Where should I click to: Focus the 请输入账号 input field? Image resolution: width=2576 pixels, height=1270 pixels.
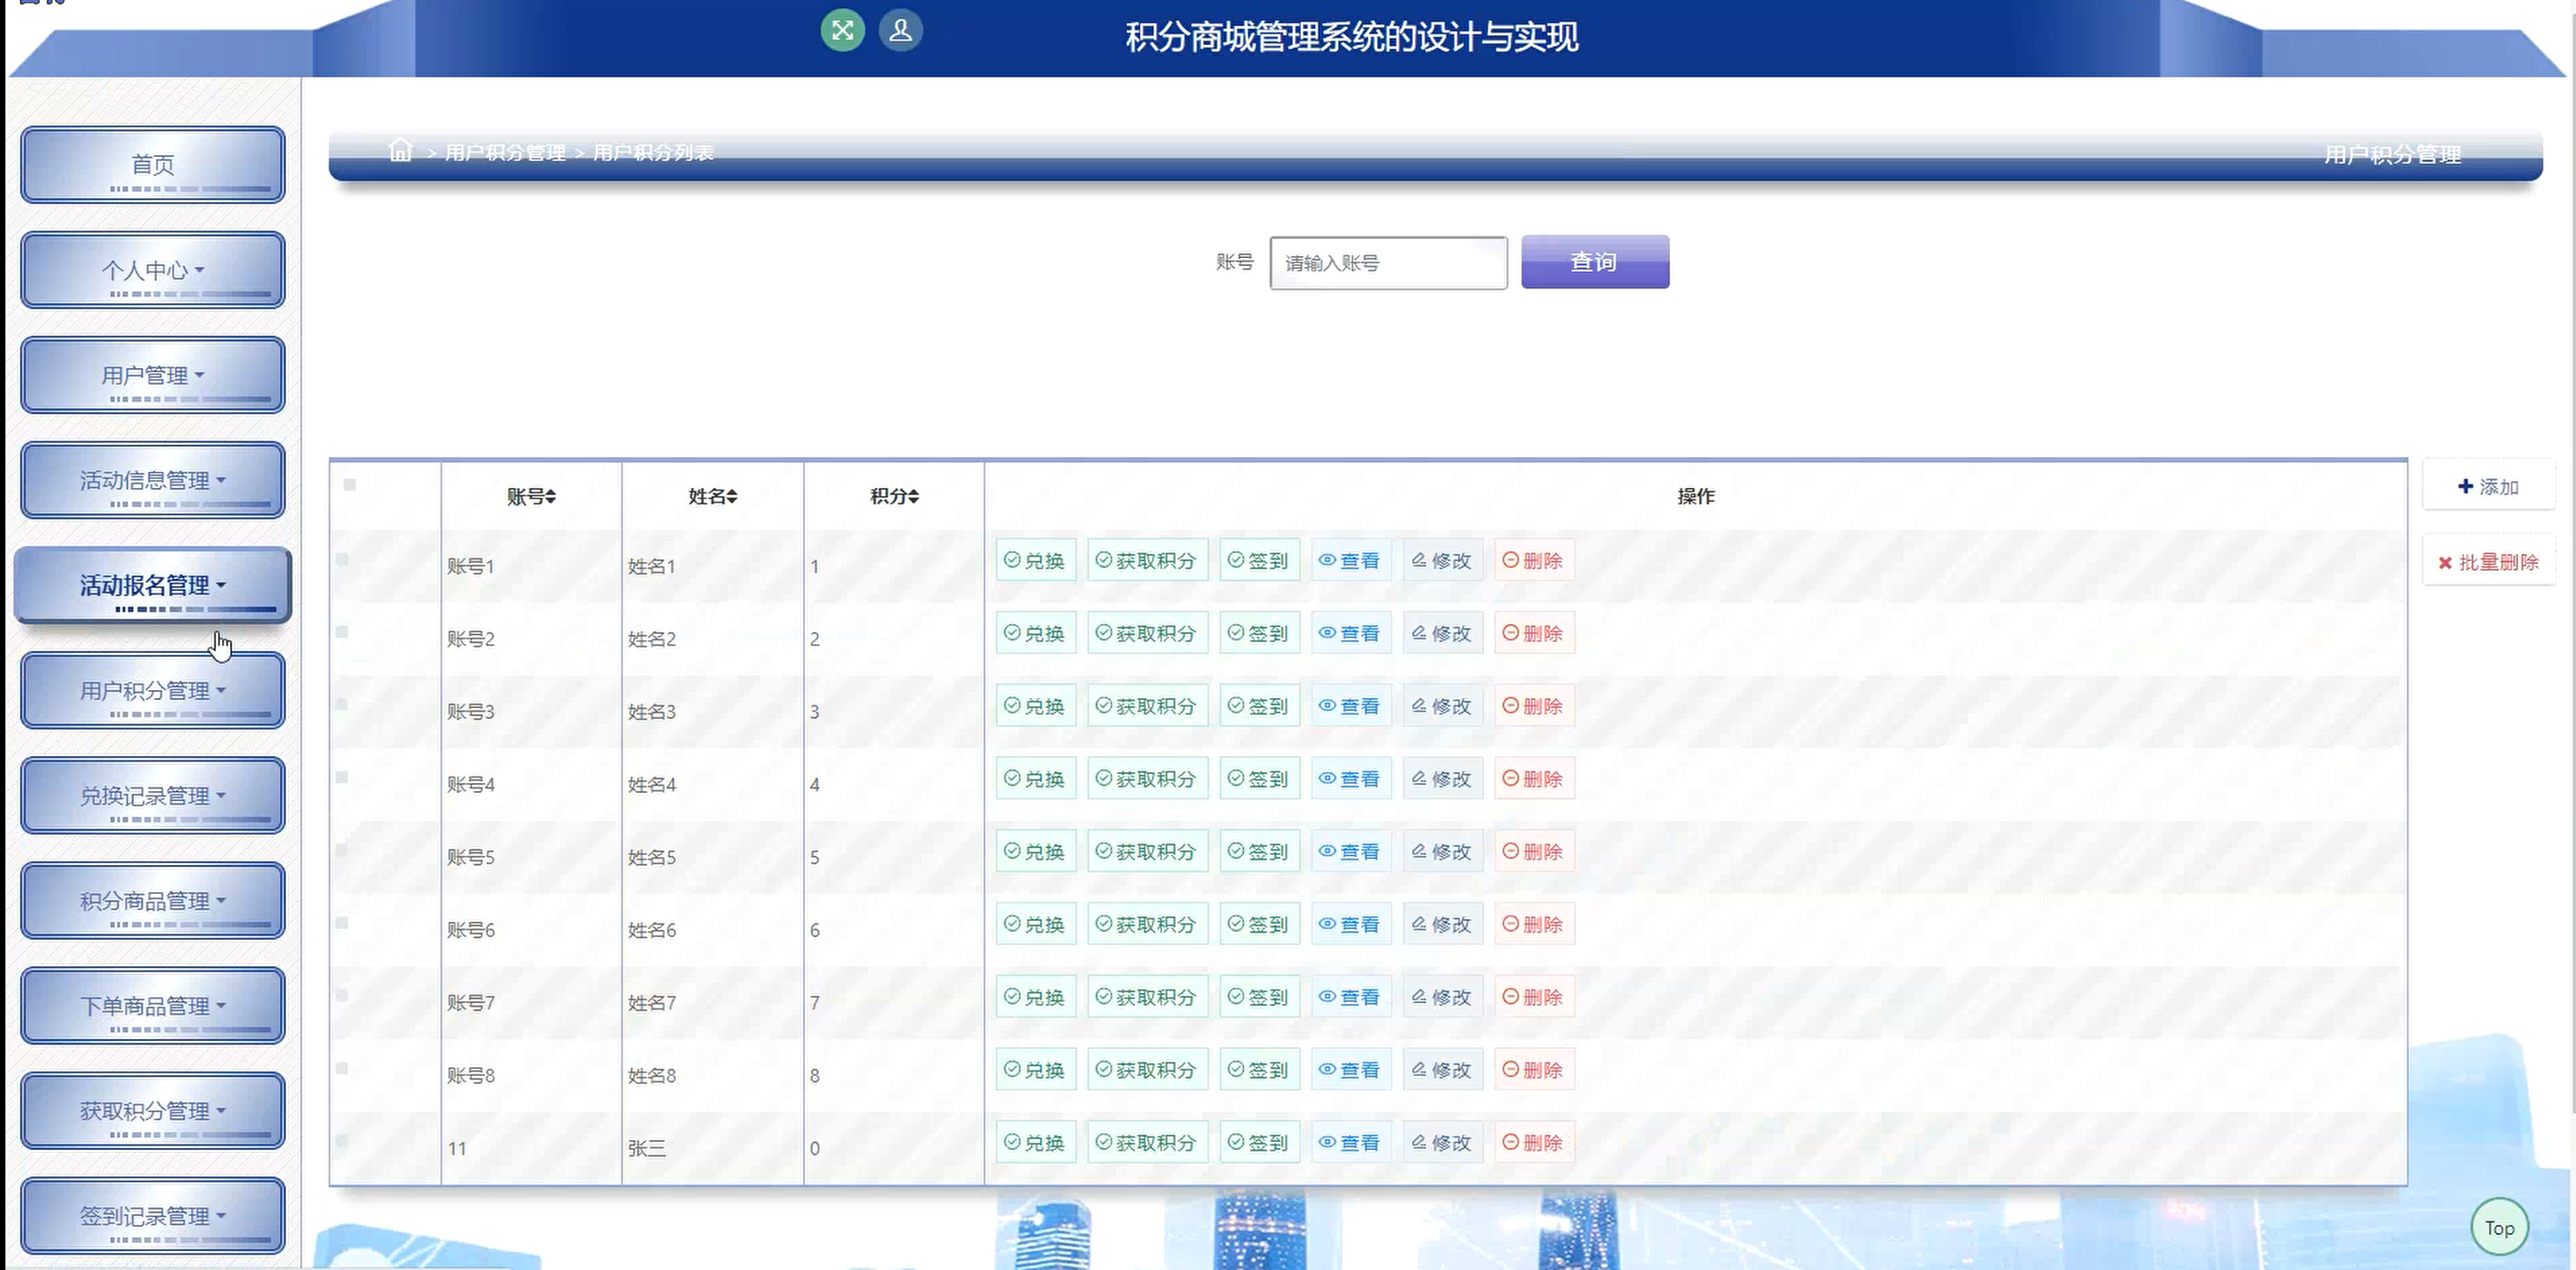(x=1388, y=262)
